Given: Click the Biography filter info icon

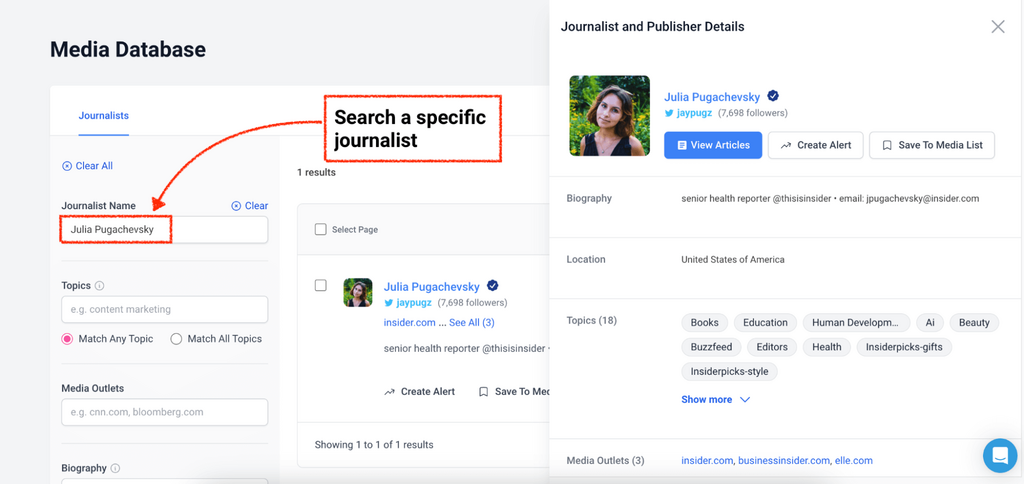Looking at the screenshot, I should 116,468.
